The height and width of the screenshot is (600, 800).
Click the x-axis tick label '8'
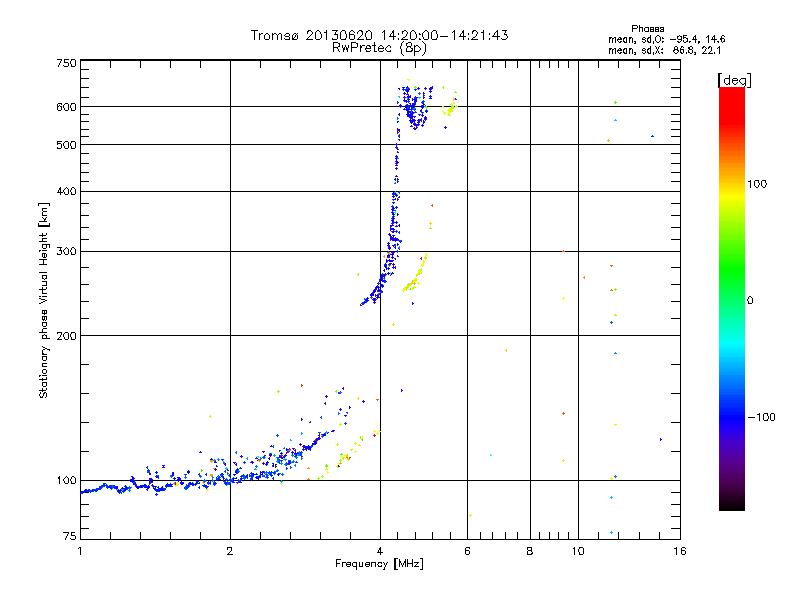click(x=530, y=551)
